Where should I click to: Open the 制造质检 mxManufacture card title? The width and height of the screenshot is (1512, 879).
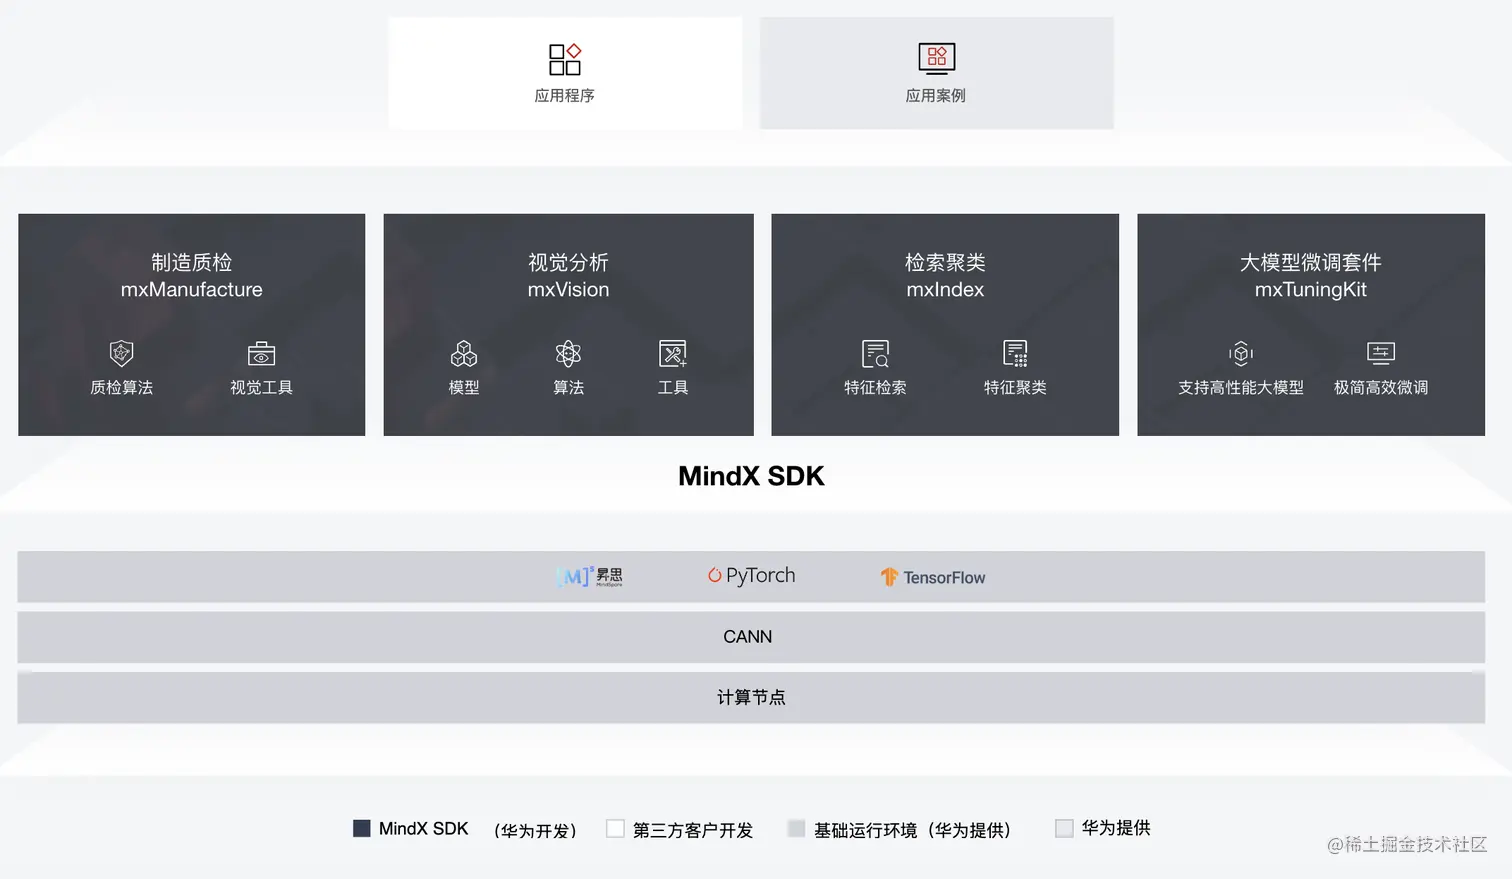click(192, 276)
